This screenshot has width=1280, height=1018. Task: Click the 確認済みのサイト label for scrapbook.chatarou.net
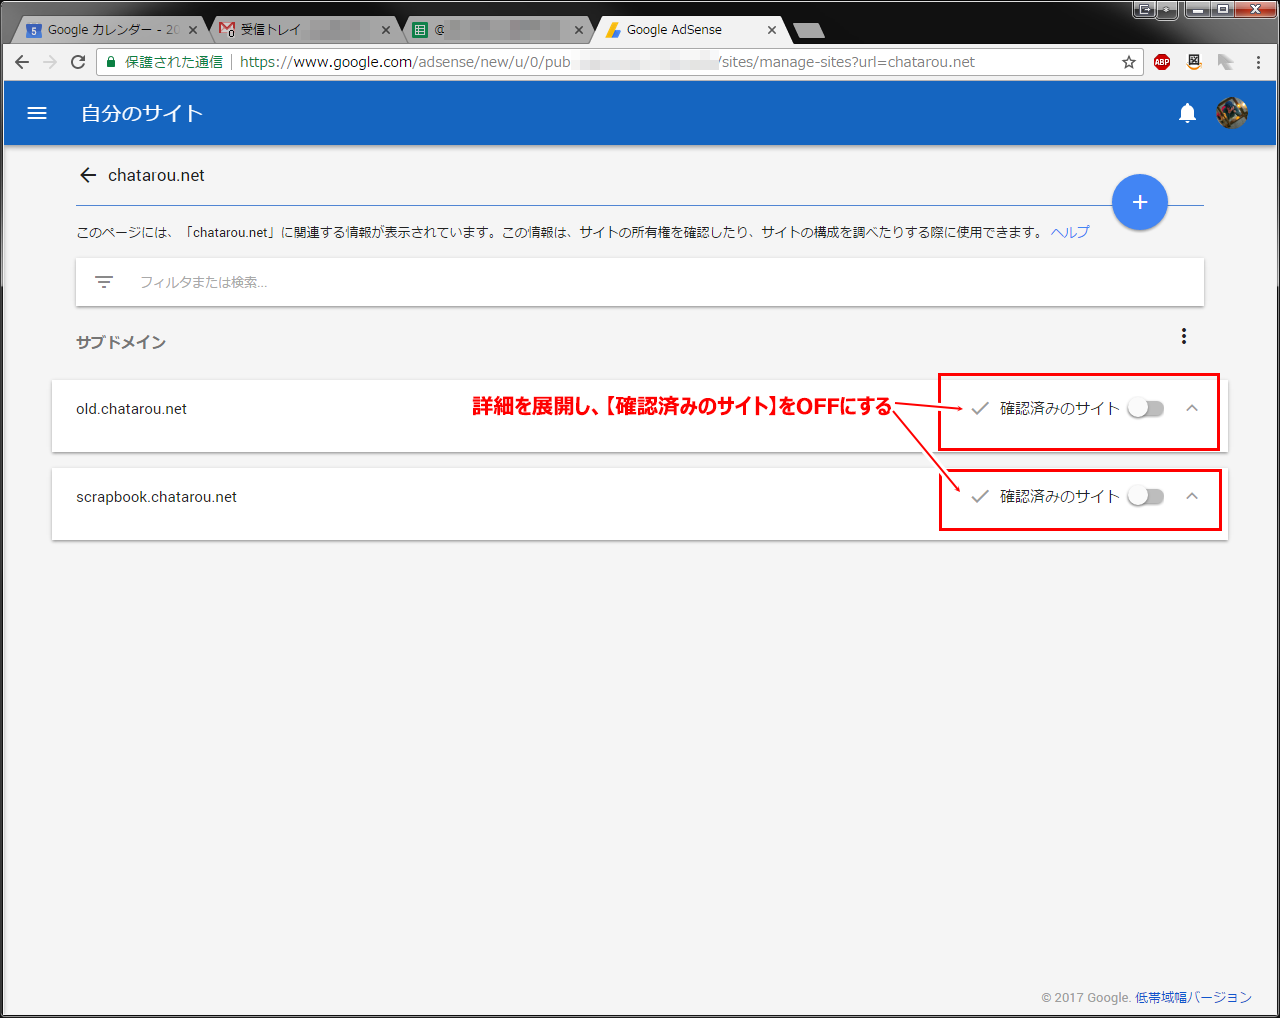click(x=1059, y=496)
